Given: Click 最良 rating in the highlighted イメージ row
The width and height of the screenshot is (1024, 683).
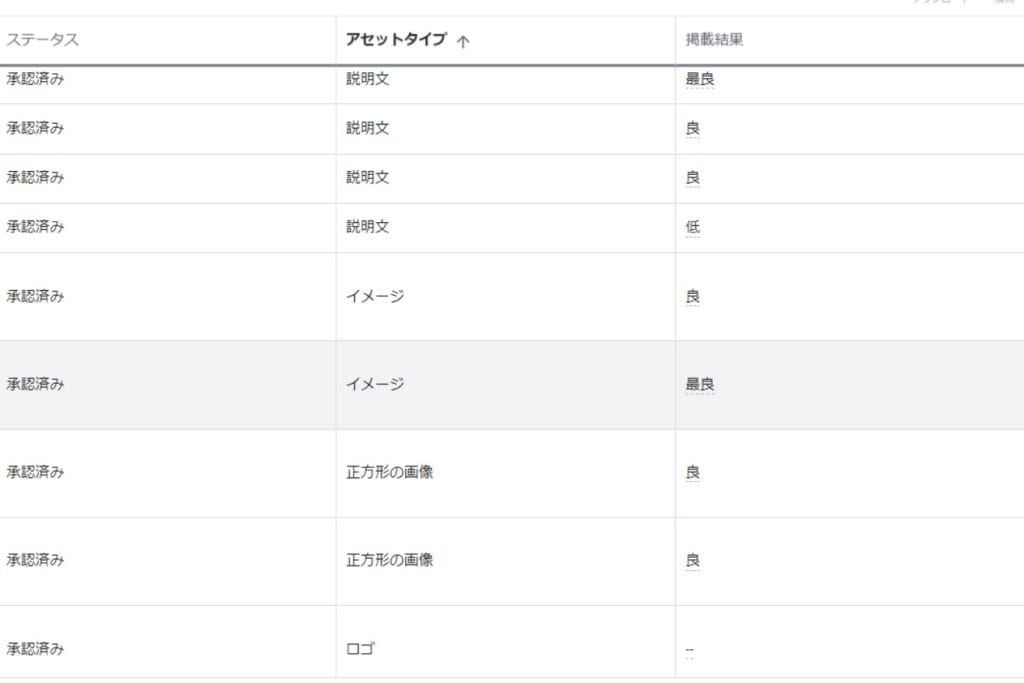Looking at the screenshot, I should click(700, 384).
